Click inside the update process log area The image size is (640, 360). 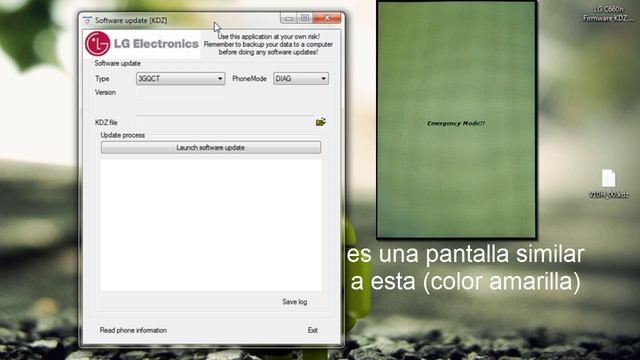pos(211,225)
